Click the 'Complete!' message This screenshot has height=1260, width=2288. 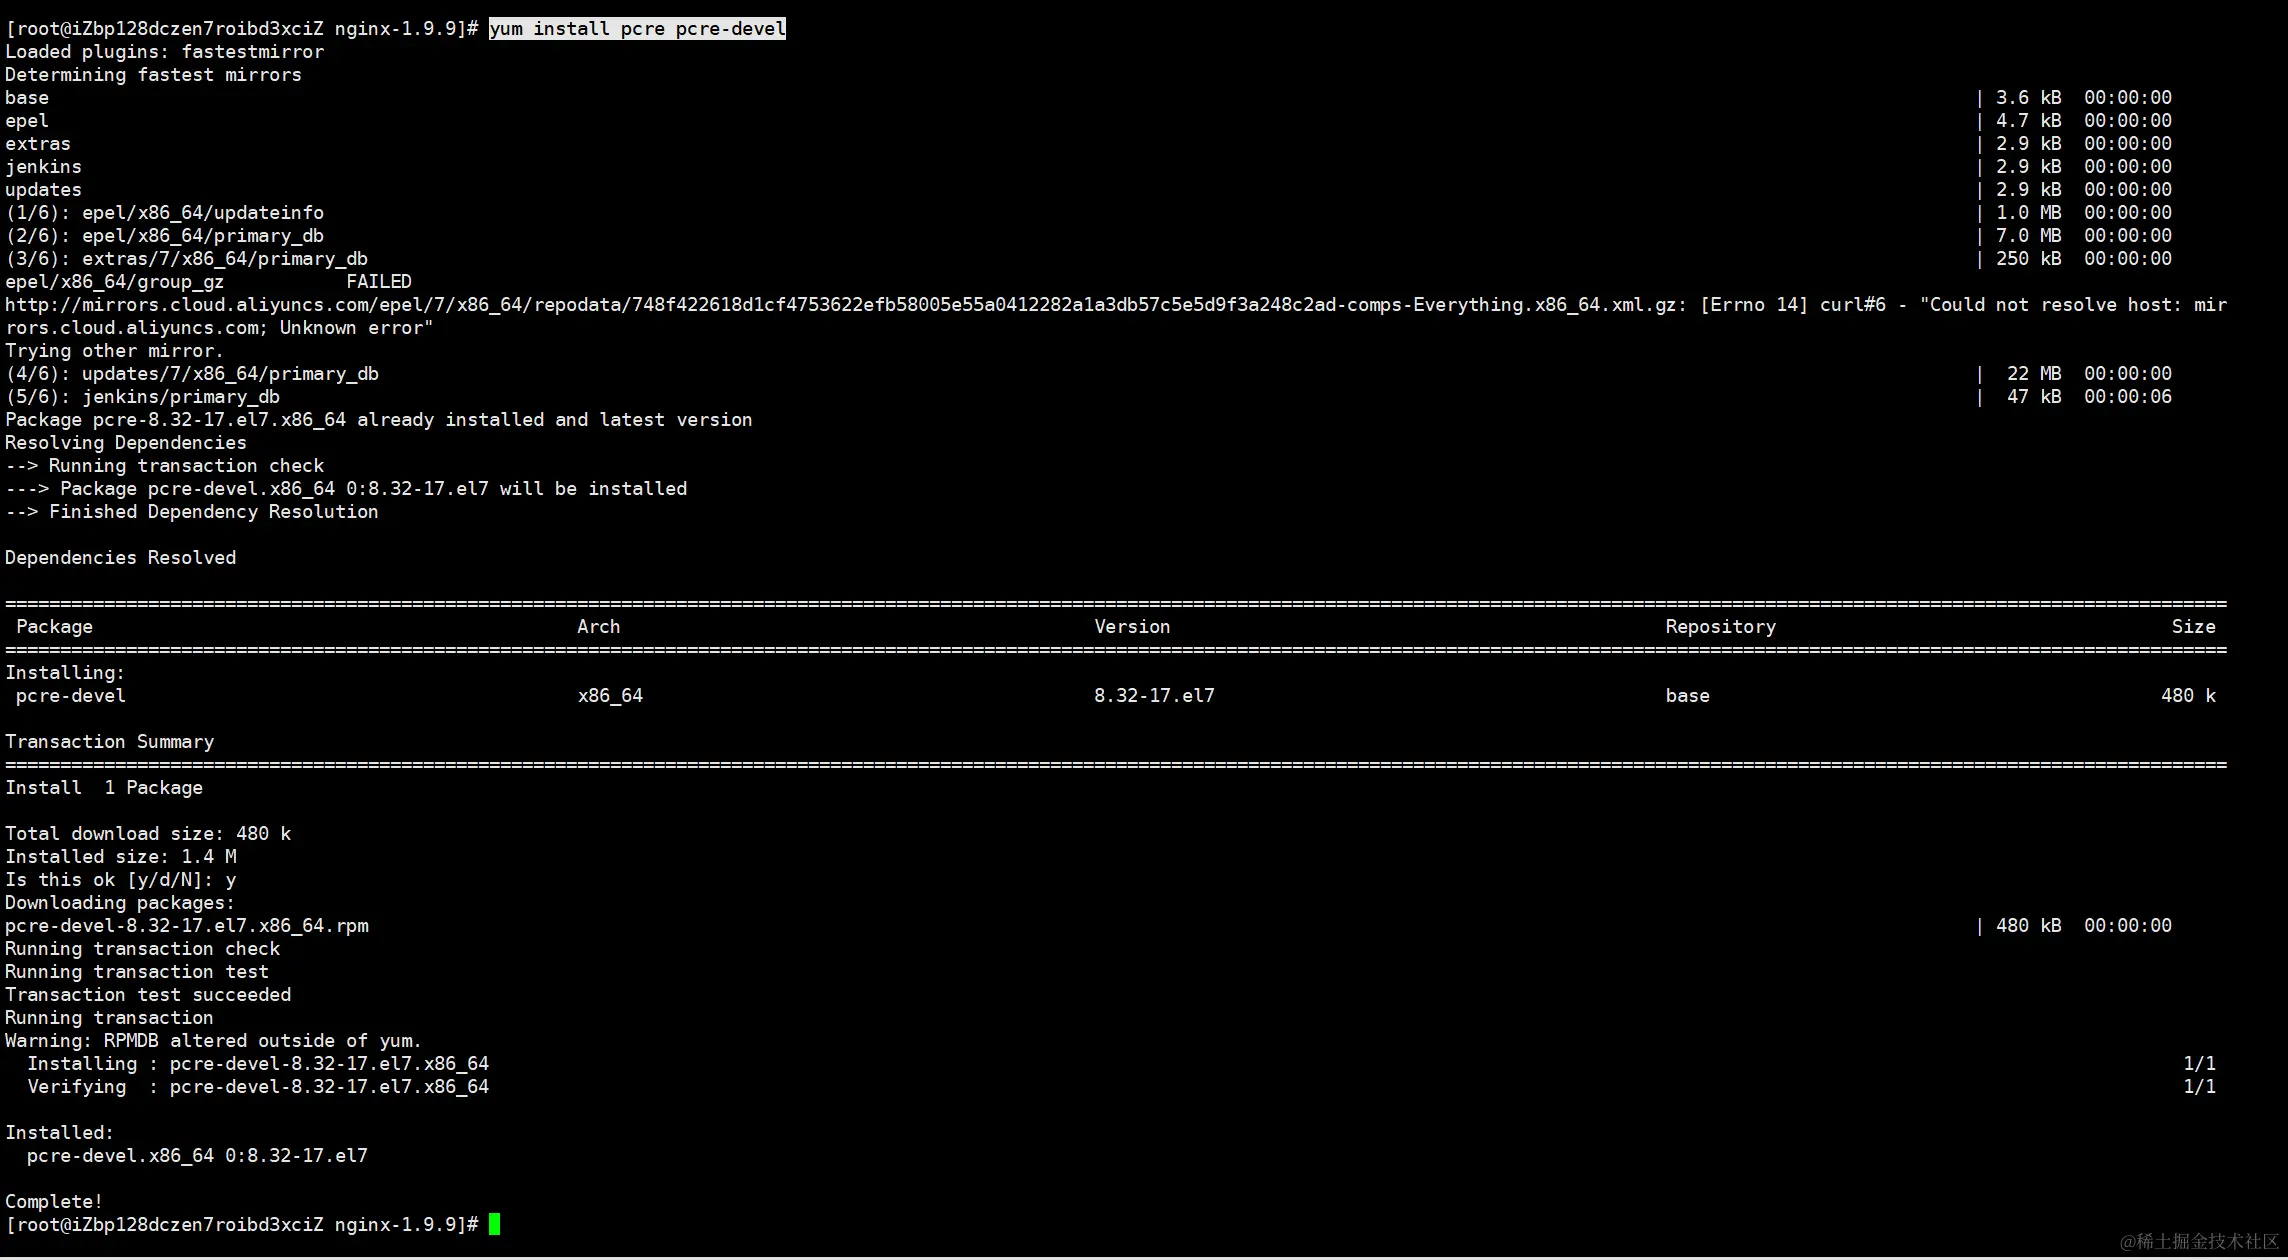(x=54, y=1202)
